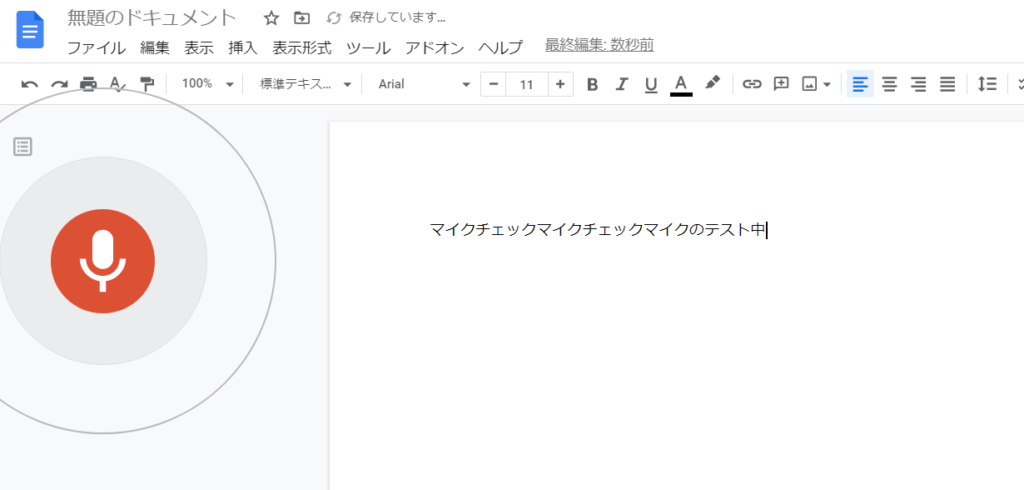Open the 標準テキスト style dropdown

pyautogui.click(x=306, y=84)
